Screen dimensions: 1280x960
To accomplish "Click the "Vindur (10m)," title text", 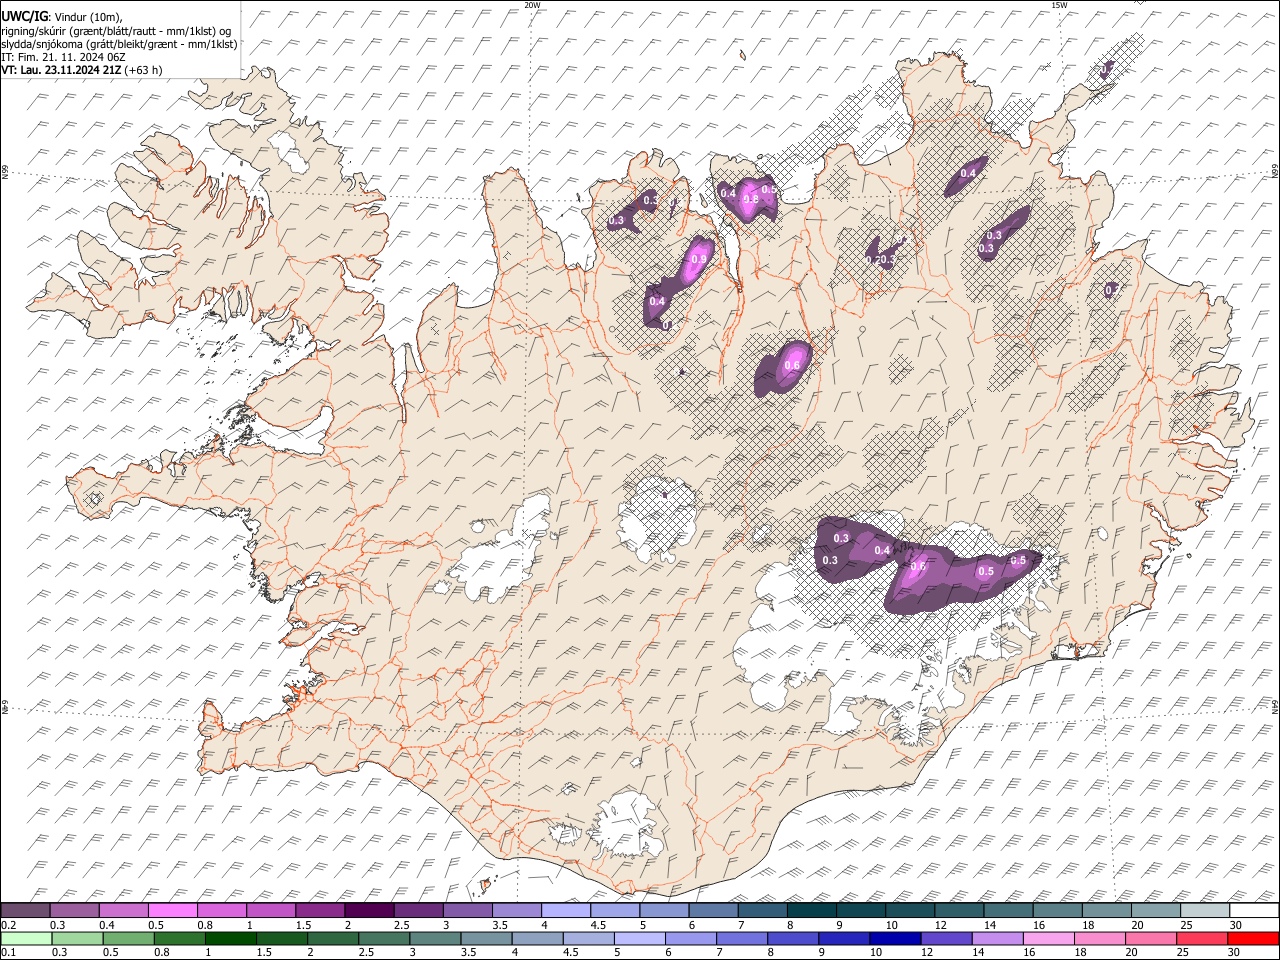I will 88,17.
